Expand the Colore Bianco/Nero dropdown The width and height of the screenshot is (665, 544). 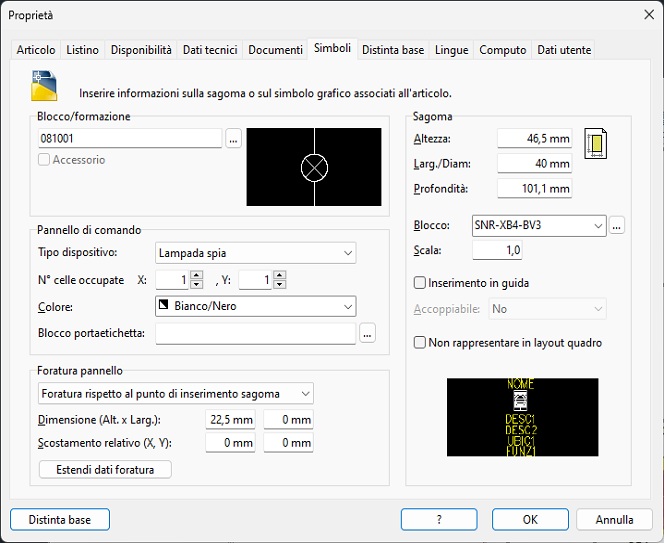[256, 306]
